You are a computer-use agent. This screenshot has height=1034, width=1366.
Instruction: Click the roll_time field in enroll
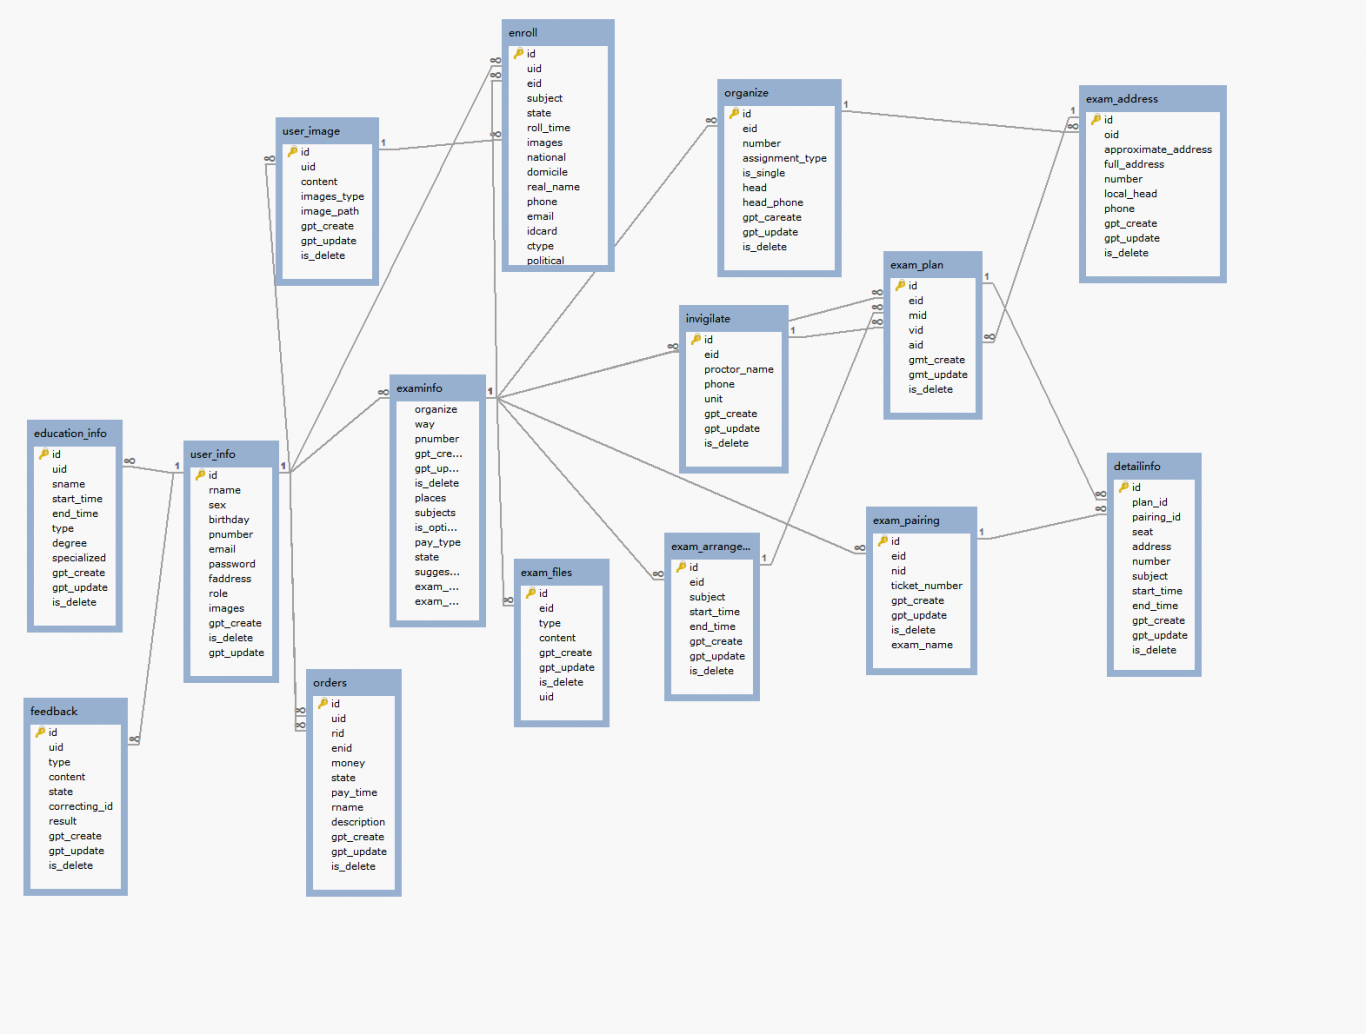click(548, 128)
